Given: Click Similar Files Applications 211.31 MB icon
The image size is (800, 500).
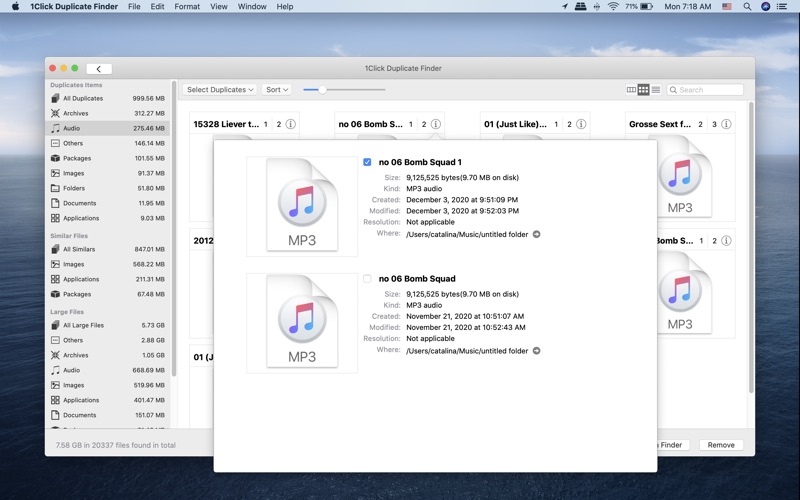Looking at the screenshot, I should tap(55, 279).
